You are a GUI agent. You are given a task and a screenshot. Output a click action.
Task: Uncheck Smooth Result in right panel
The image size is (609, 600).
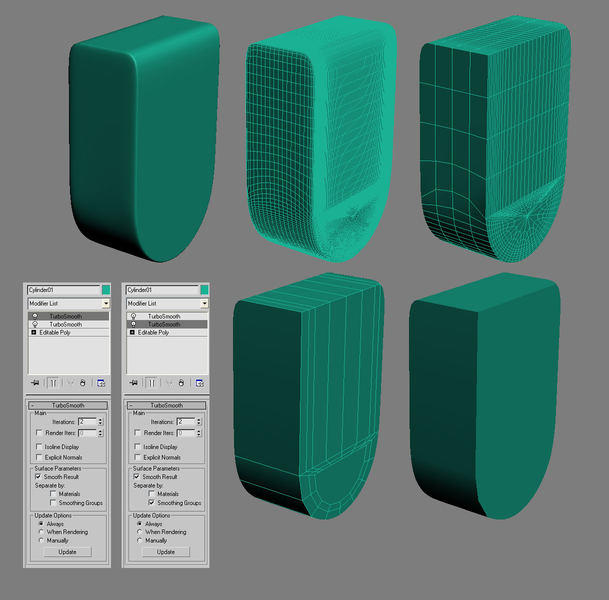click(137, 476)
